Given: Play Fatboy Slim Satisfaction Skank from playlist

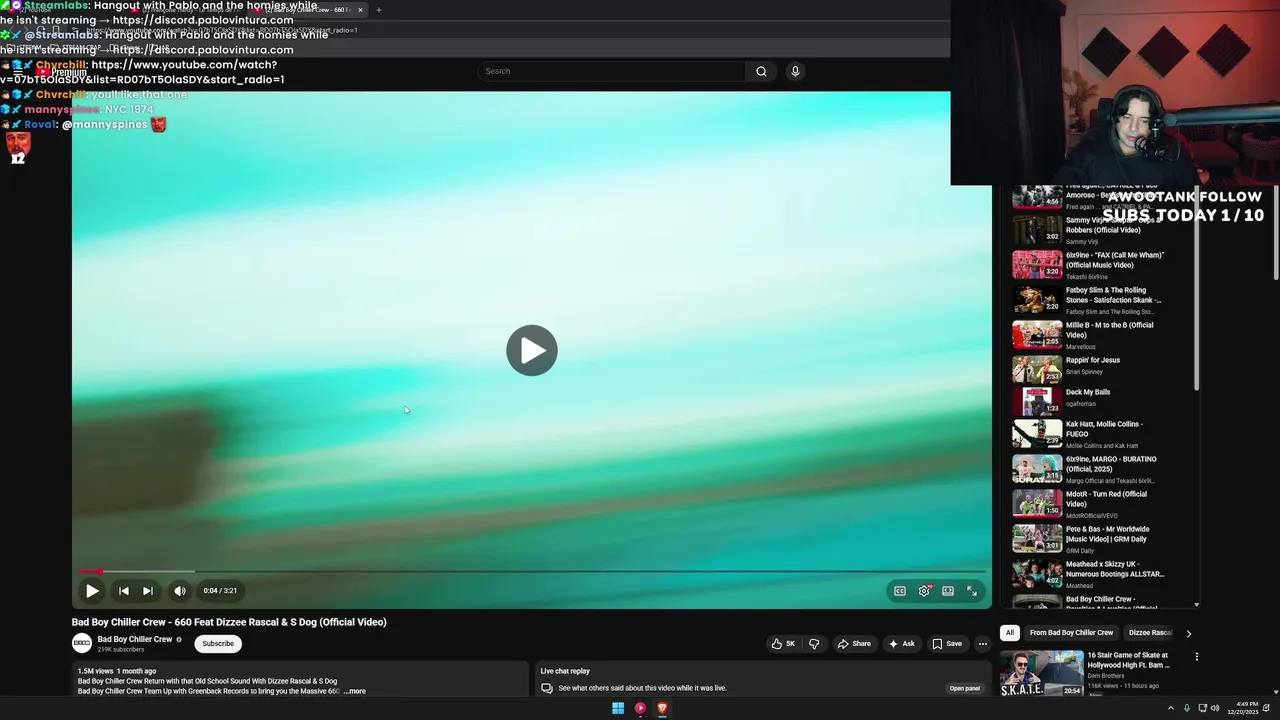Looking at the screenshot, I should pyautogui.click(x=1090, y=300).
